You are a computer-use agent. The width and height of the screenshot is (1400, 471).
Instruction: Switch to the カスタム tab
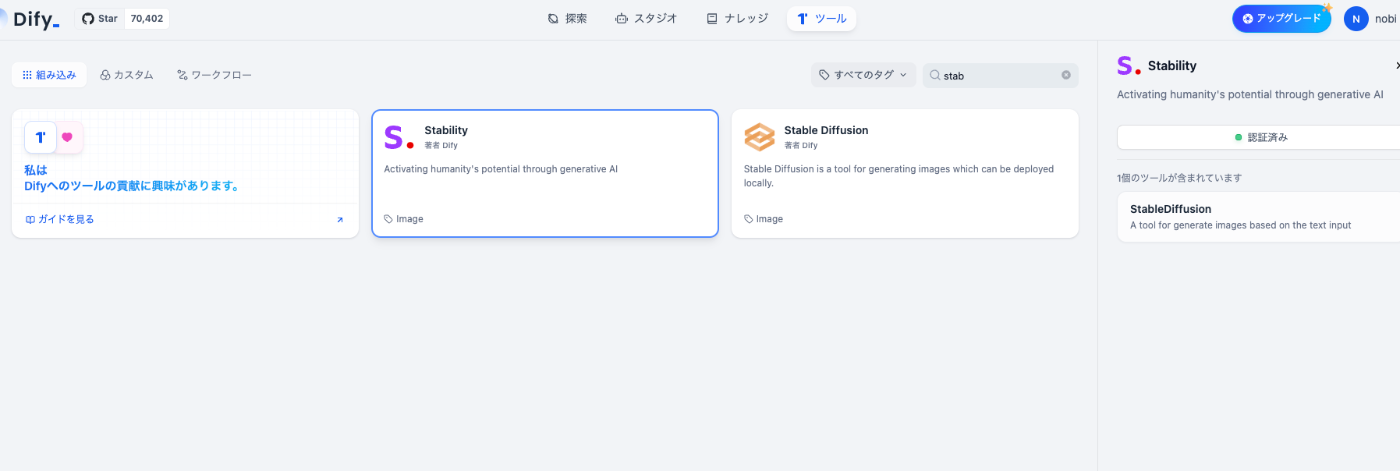tap(127, 75)
